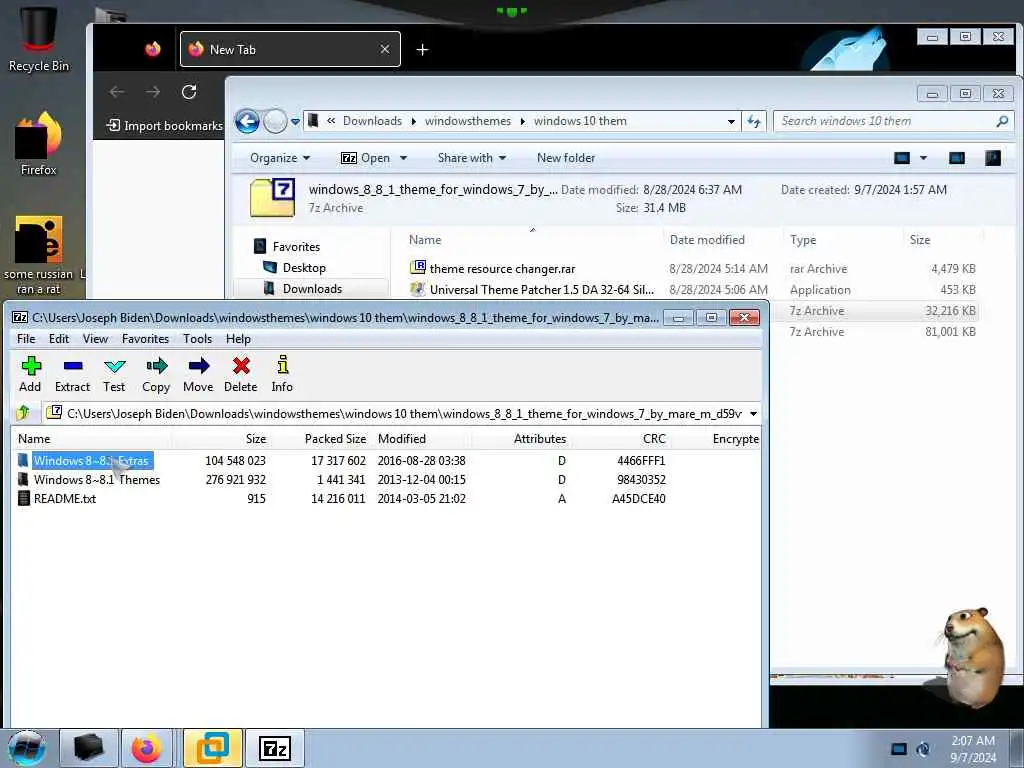Screen dimensions: 1024x768
Task: Close the New Tab in Firefox
Action: [x=385, y=50]
